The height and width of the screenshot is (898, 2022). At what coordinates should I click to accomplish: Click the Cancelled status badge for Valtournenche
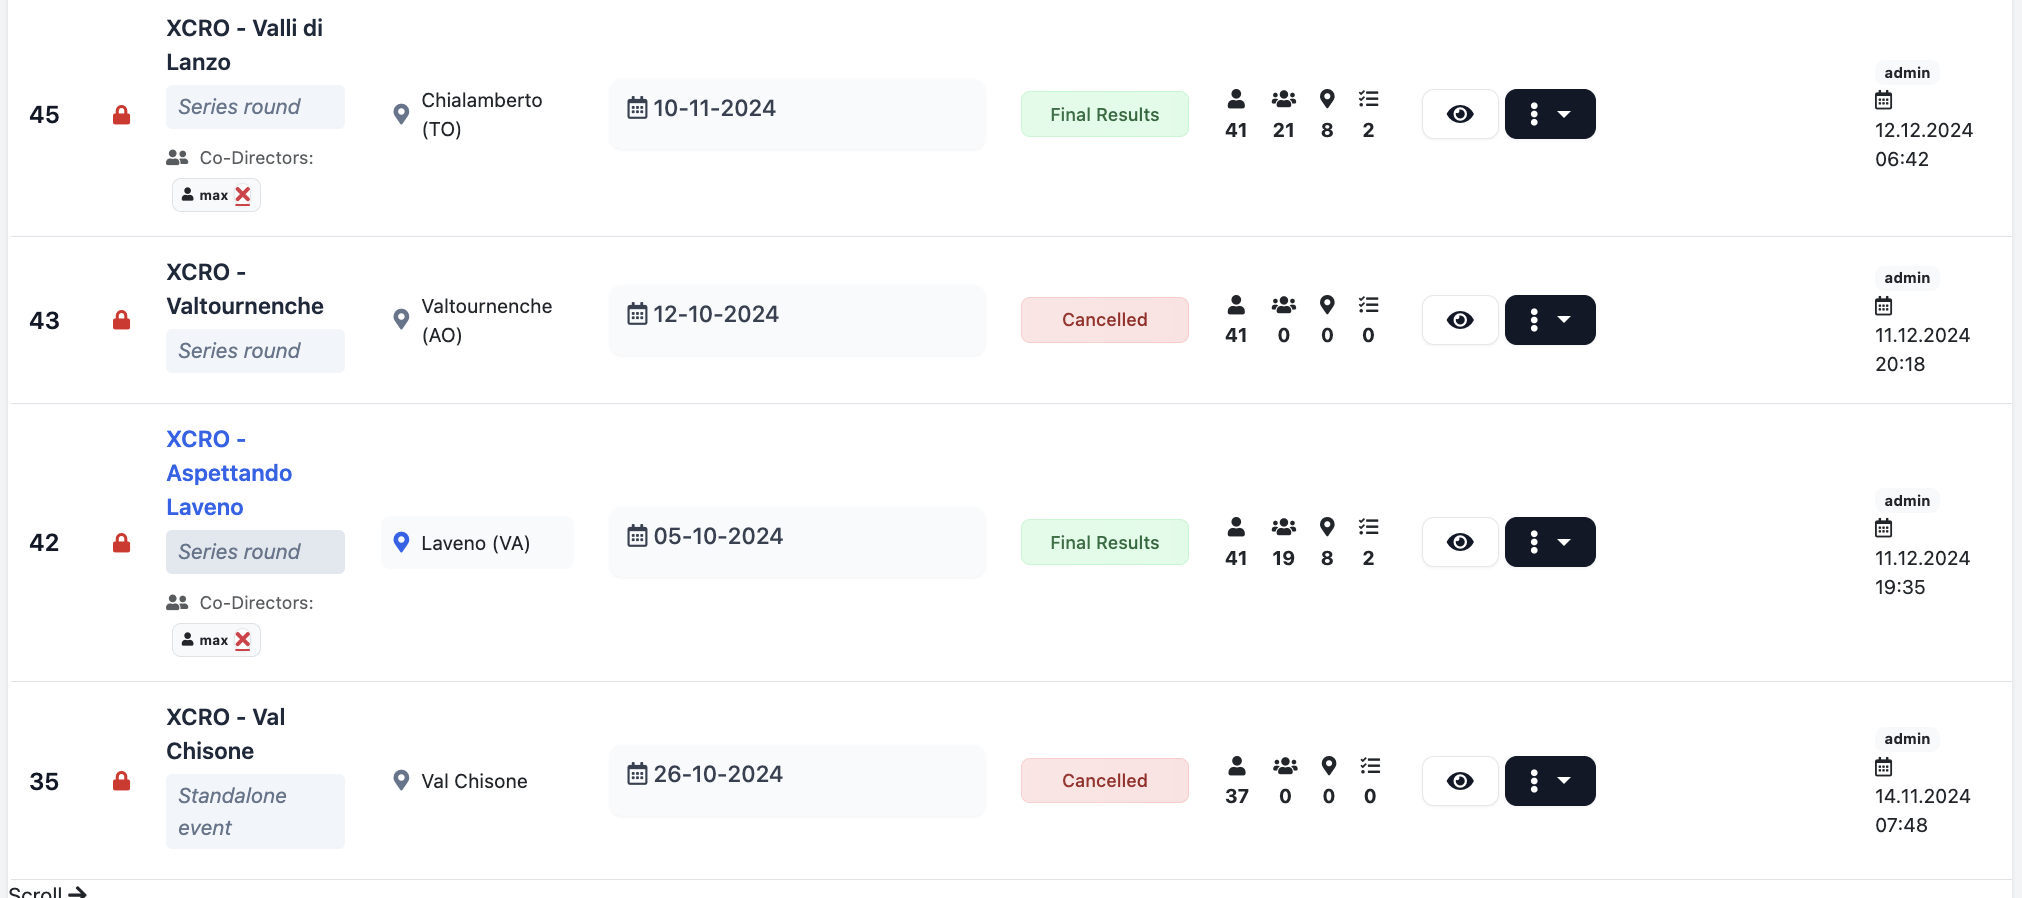(1105, 320)
